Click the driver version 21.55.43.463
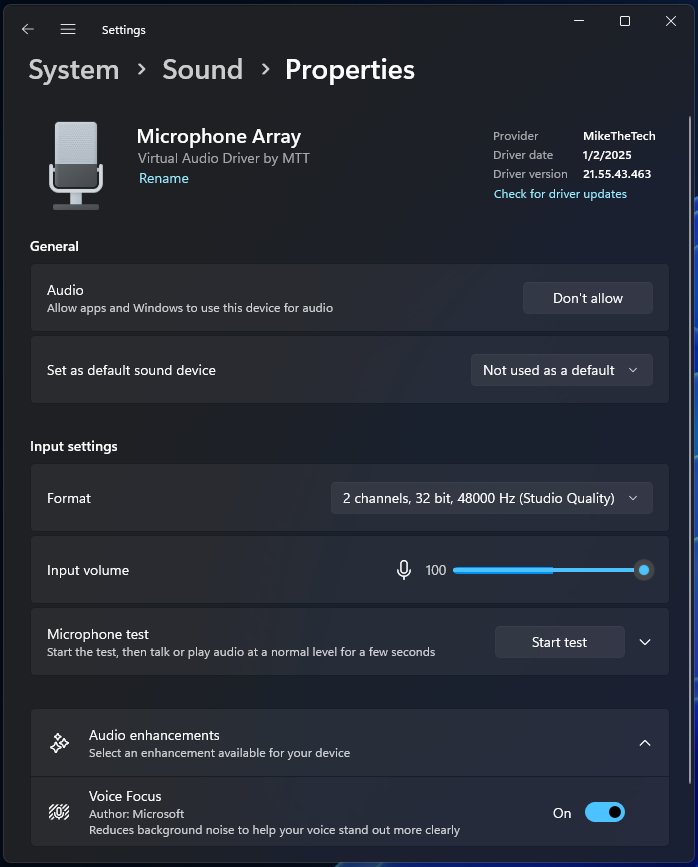Screen dimensions: 698x867 click(x=617, y=174)
